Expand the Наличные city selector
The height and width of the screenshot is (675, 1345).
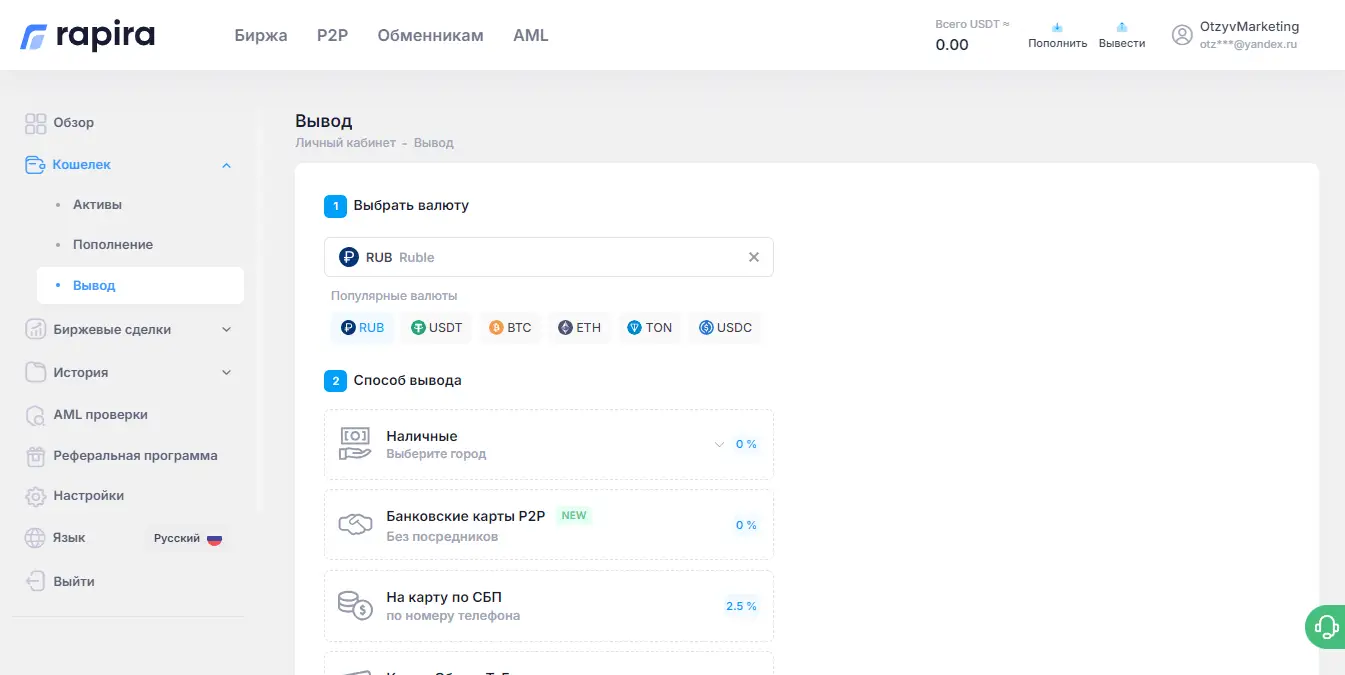[719, 443]
